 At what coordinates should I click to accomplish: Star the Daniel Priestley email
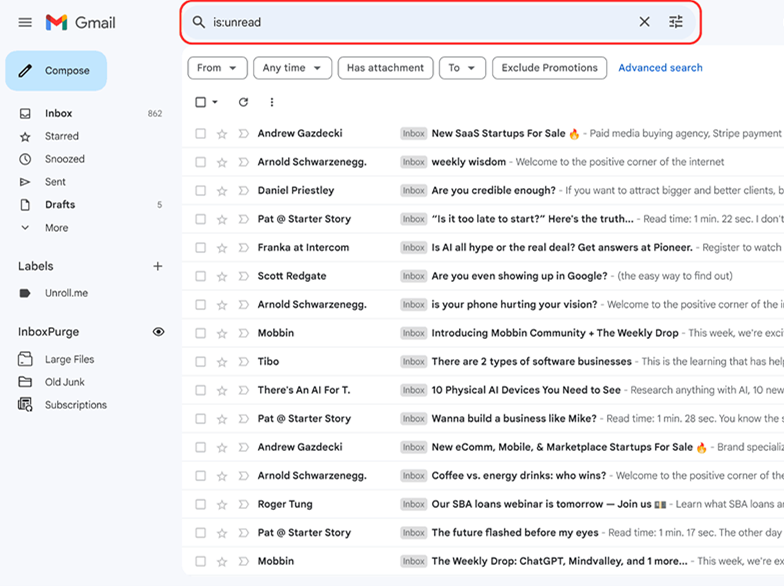pyautogui.click(x=222, y=191)
